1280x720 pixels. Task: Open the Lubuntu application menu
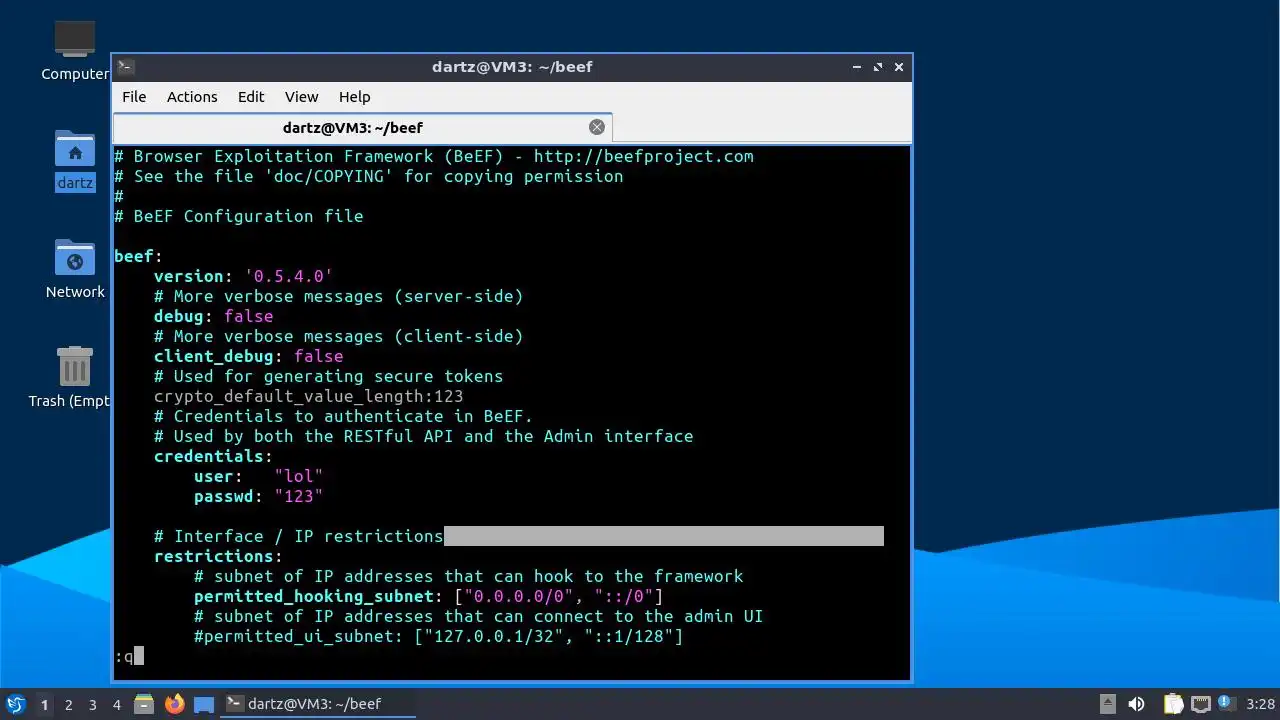click(15, 704)
